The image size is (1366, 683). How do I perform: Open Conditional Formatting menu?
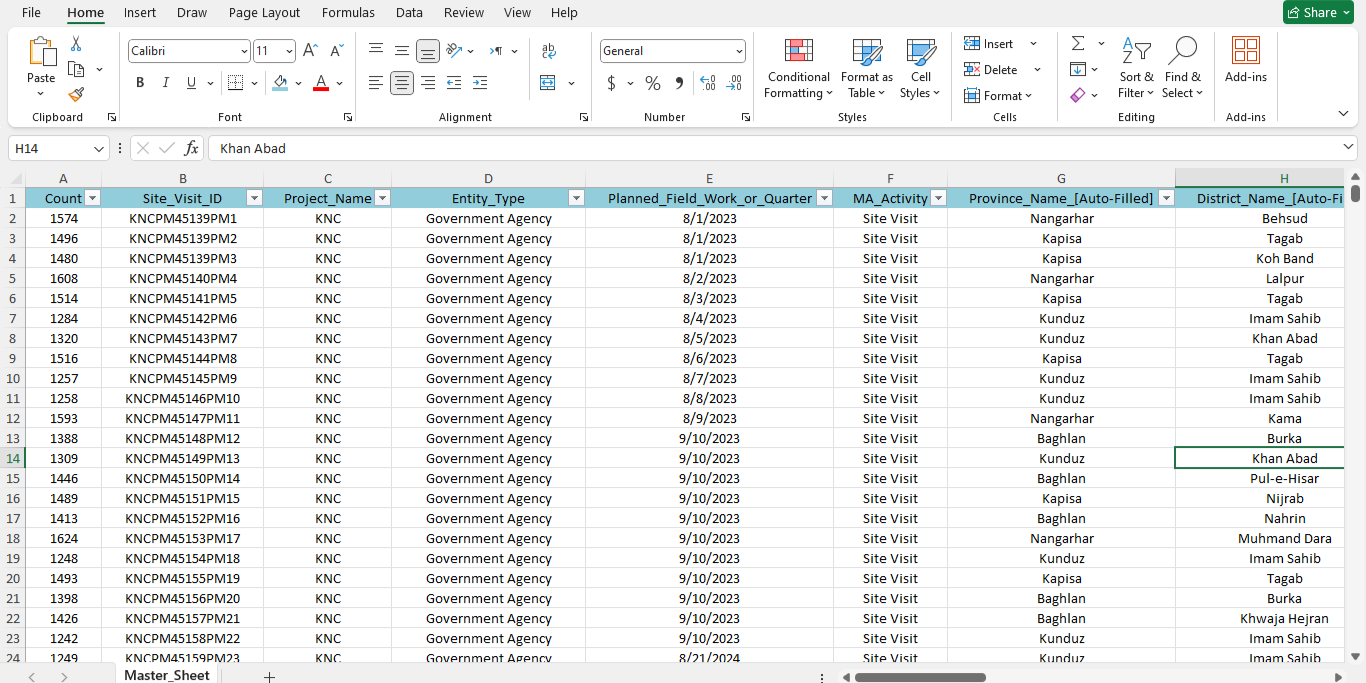click(798, 68)
